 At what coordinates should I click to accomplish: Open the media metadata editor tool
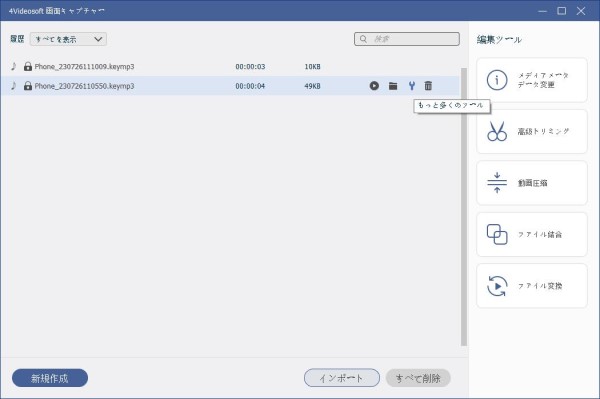(532, 80)
